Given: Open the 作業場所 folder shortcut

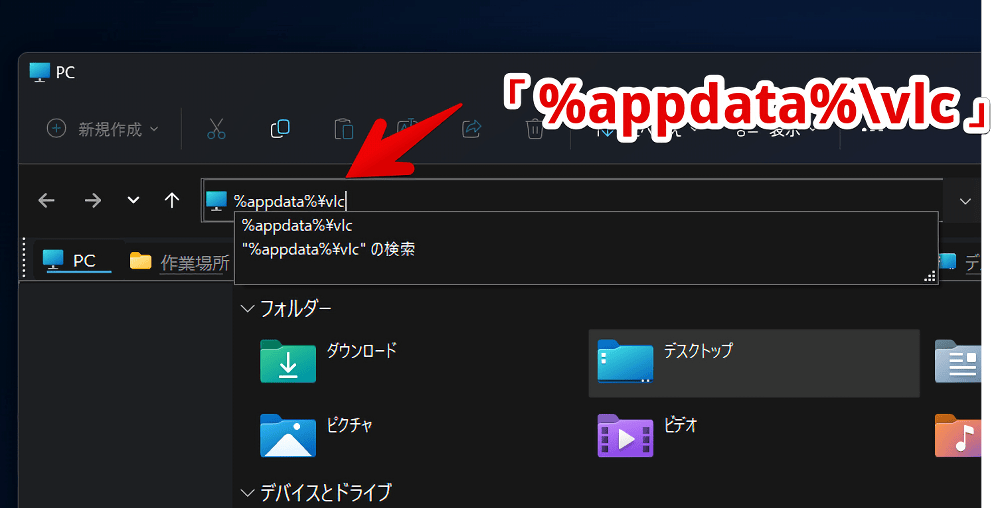Looking at the screenshot, I should click(x=179, y=261).
